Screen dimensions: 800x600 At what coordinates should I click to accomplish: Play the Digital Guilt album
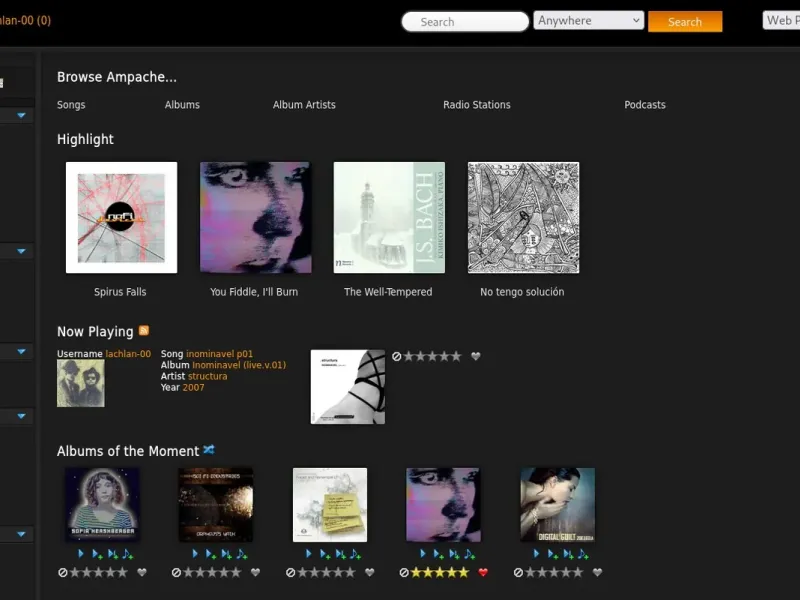point(536,554)
